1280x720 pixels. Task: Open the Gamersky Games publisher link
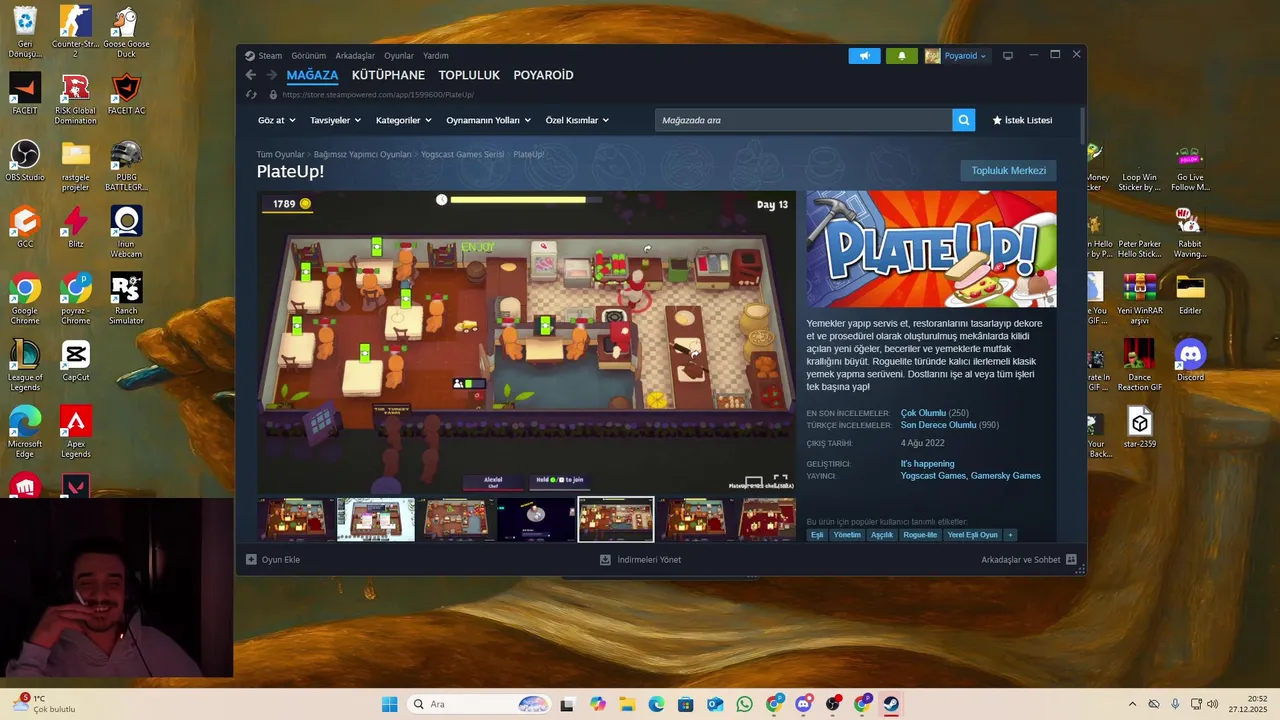point(1006,476)
